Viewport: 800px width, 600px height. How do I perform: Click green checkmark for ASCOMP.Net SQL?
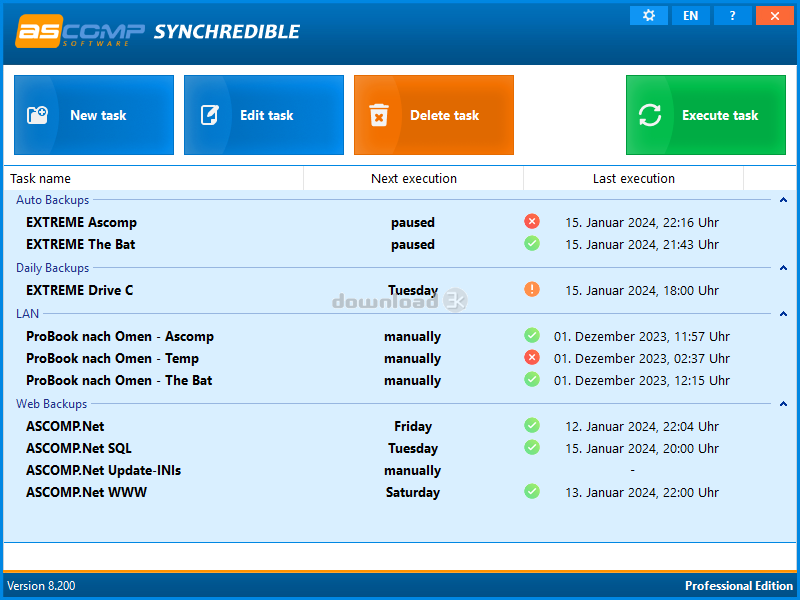pos(532,447)
